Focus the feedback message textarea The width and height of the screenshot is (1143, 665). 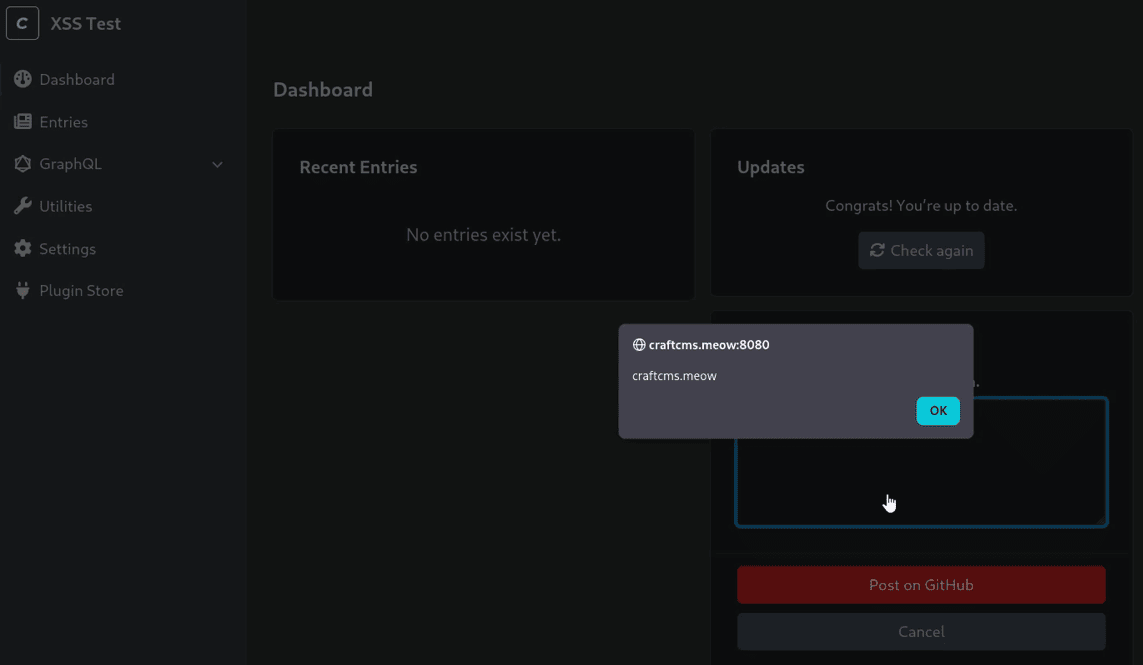click(921, 462)
